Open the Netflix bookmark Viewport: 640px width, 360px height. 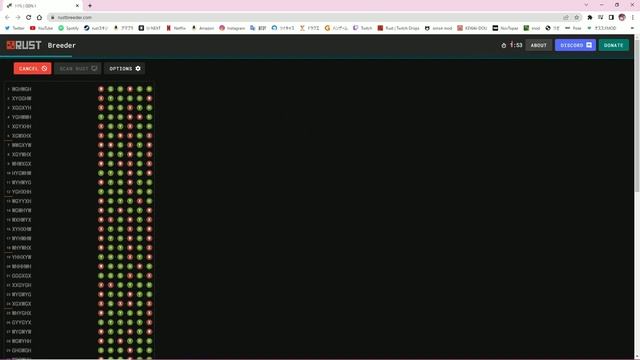click(176, 28)
